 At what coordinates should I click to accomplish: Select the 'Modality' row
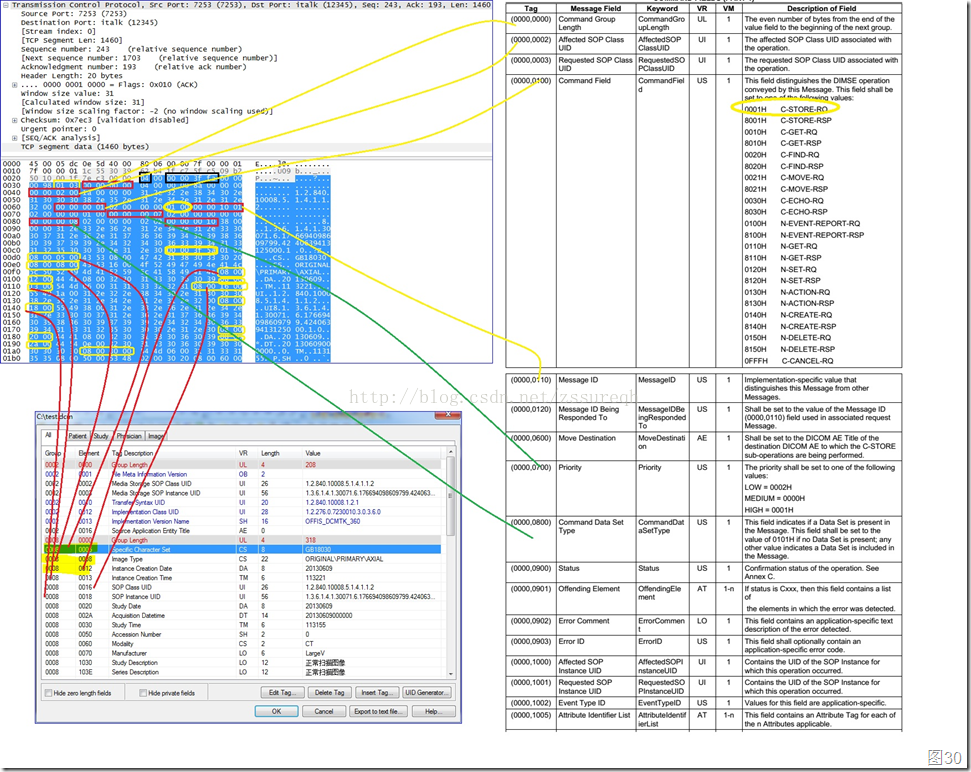[242, 644]
